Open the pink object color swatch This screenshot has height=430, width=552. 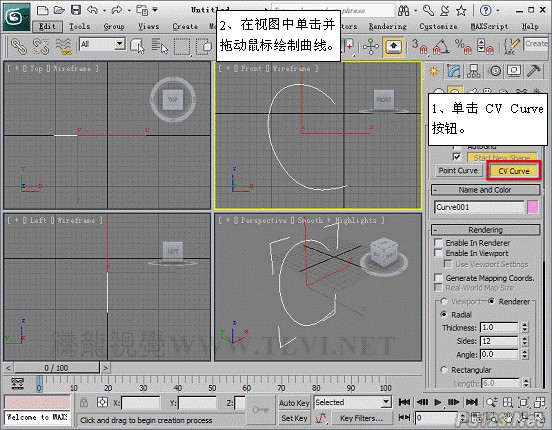click(x=533, y=207)
